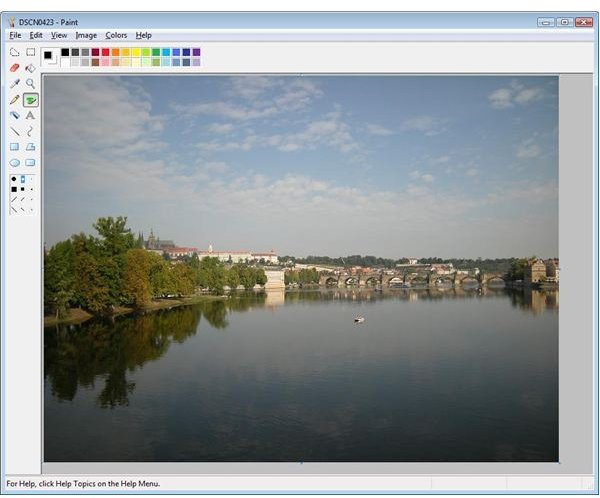This screenshot has height=498, width=600.
Task: Choose the purple color swatch
Action: pos(196,52)
